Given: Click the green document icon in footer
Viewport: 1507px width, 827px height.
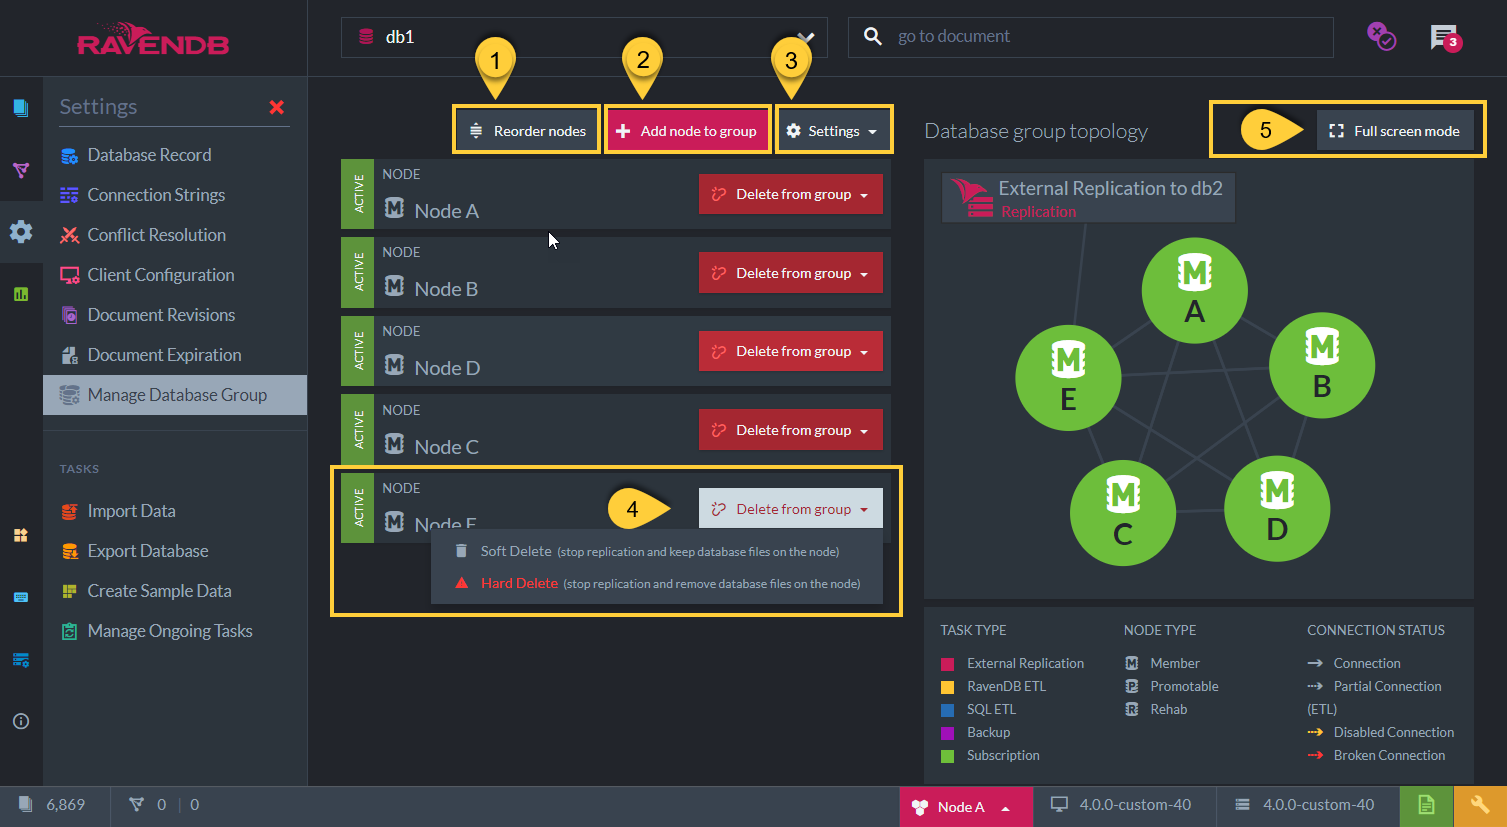Looking at the screenshot, I should [1426, 806].
